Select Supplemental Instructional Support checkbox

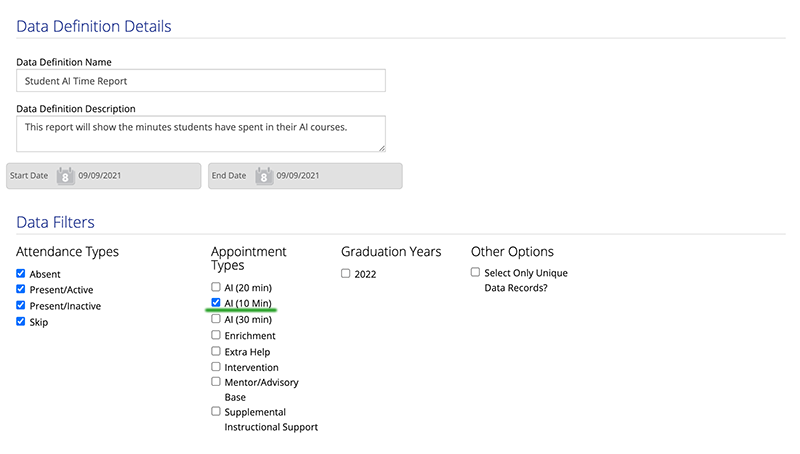[x=216, y=411]
